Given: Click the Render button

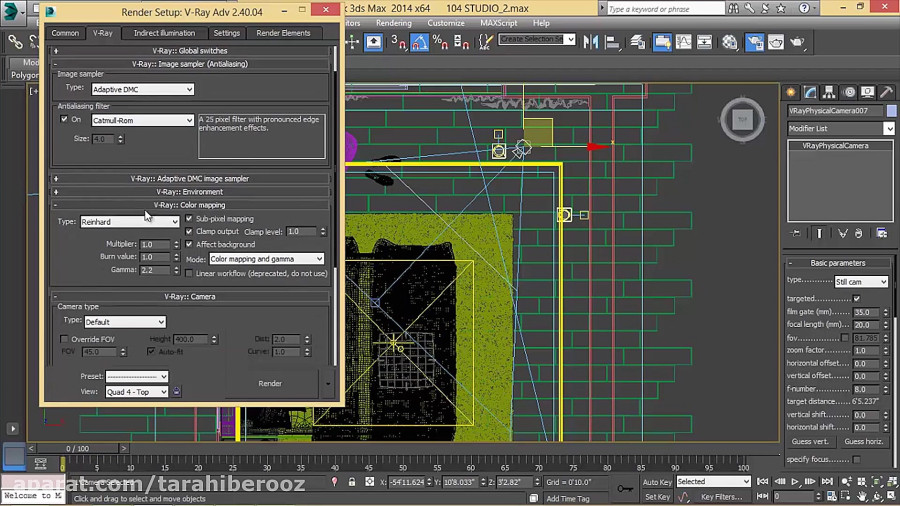Looking at the screenshot, I should (270, 383).
